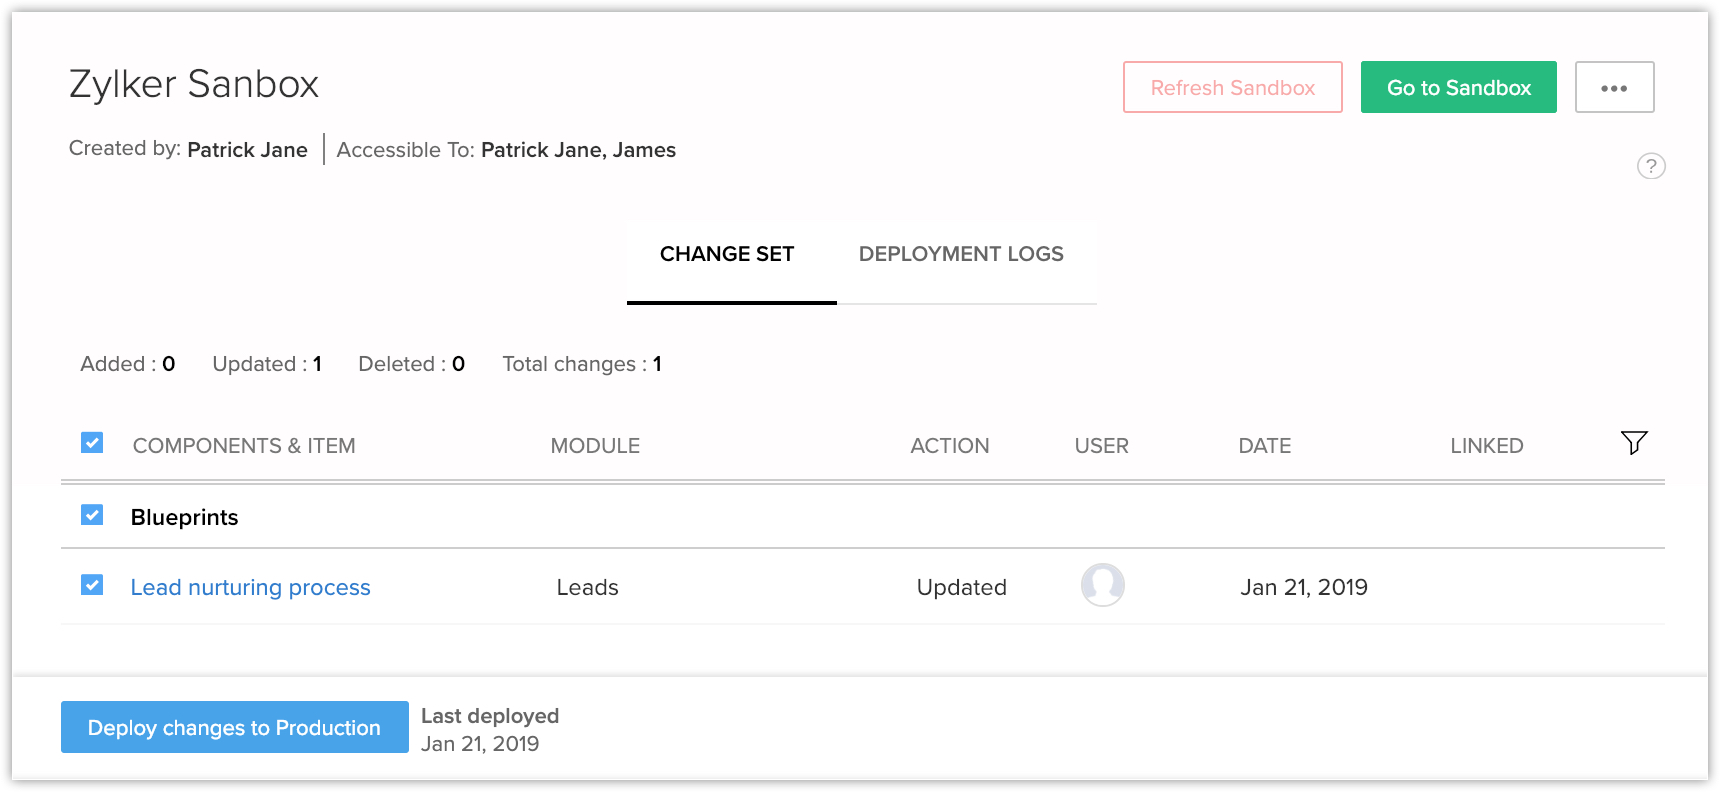Screen dimensions: 1720x792
Task: Open the filter funnel icon
Action: click(x=1633, y=443)
